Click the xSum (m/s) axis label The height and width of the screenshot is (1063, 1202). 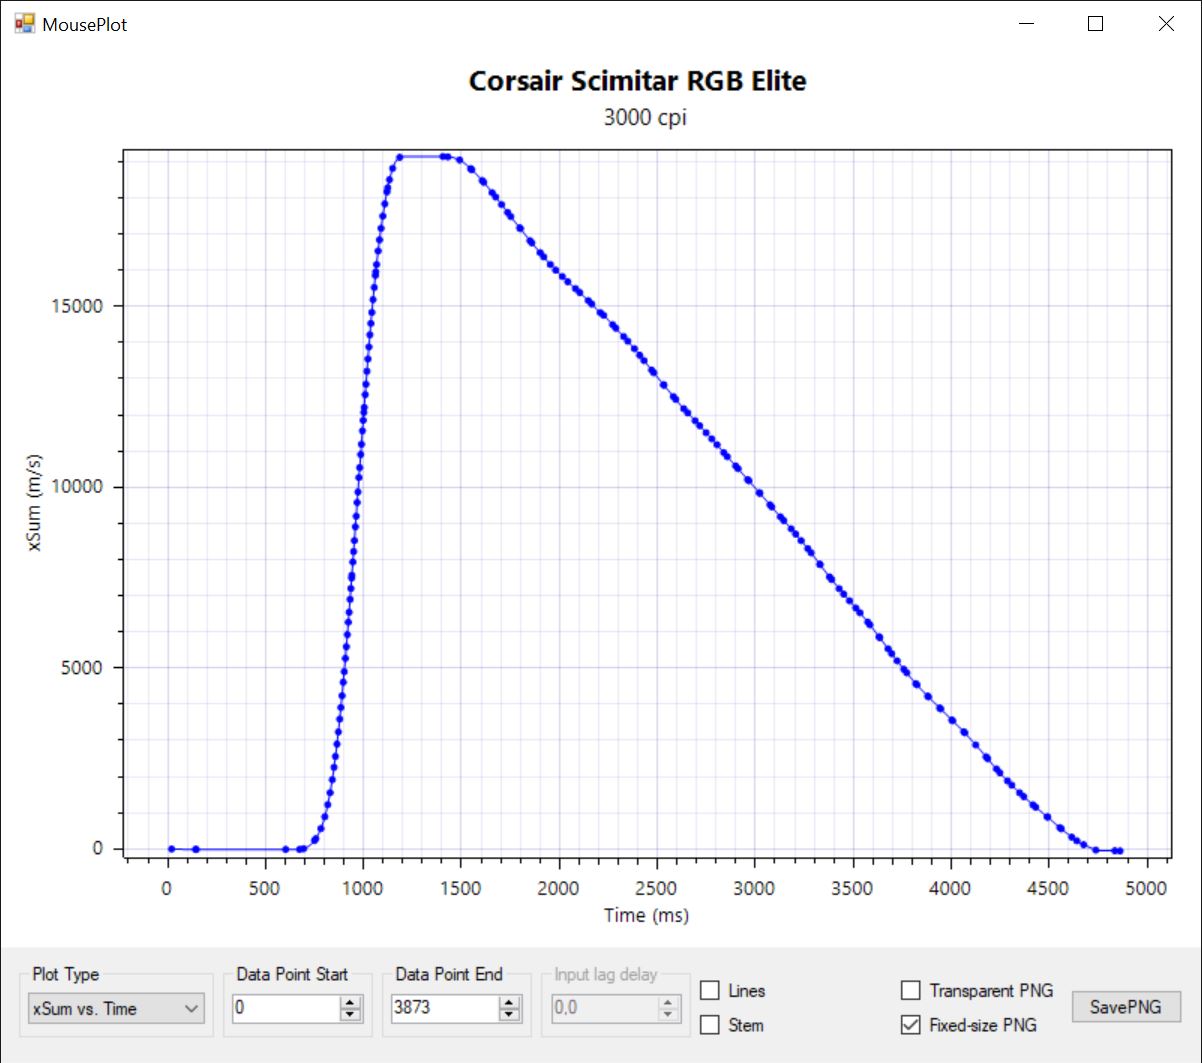35,502
